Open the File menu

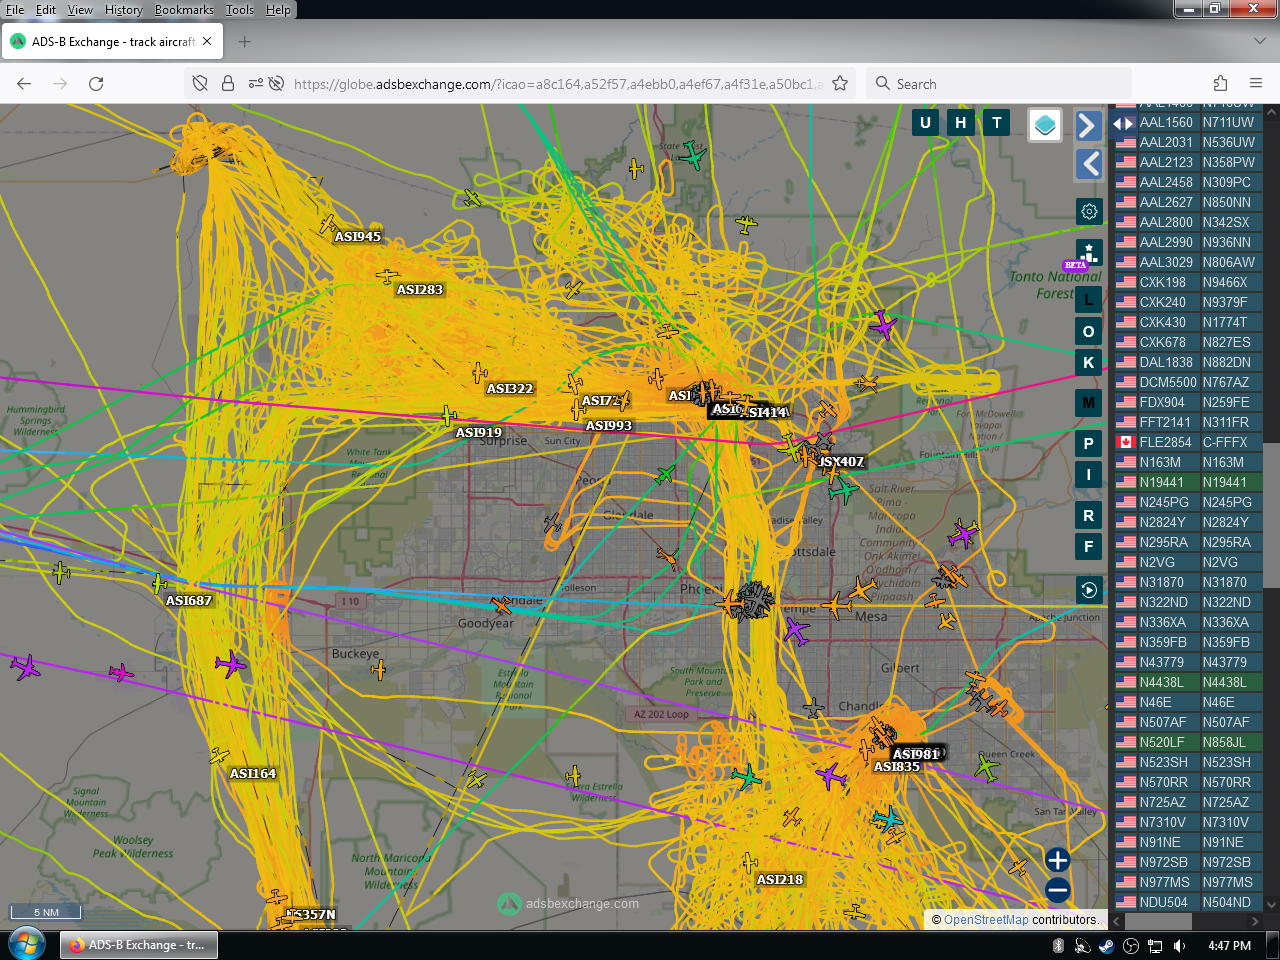15,10
